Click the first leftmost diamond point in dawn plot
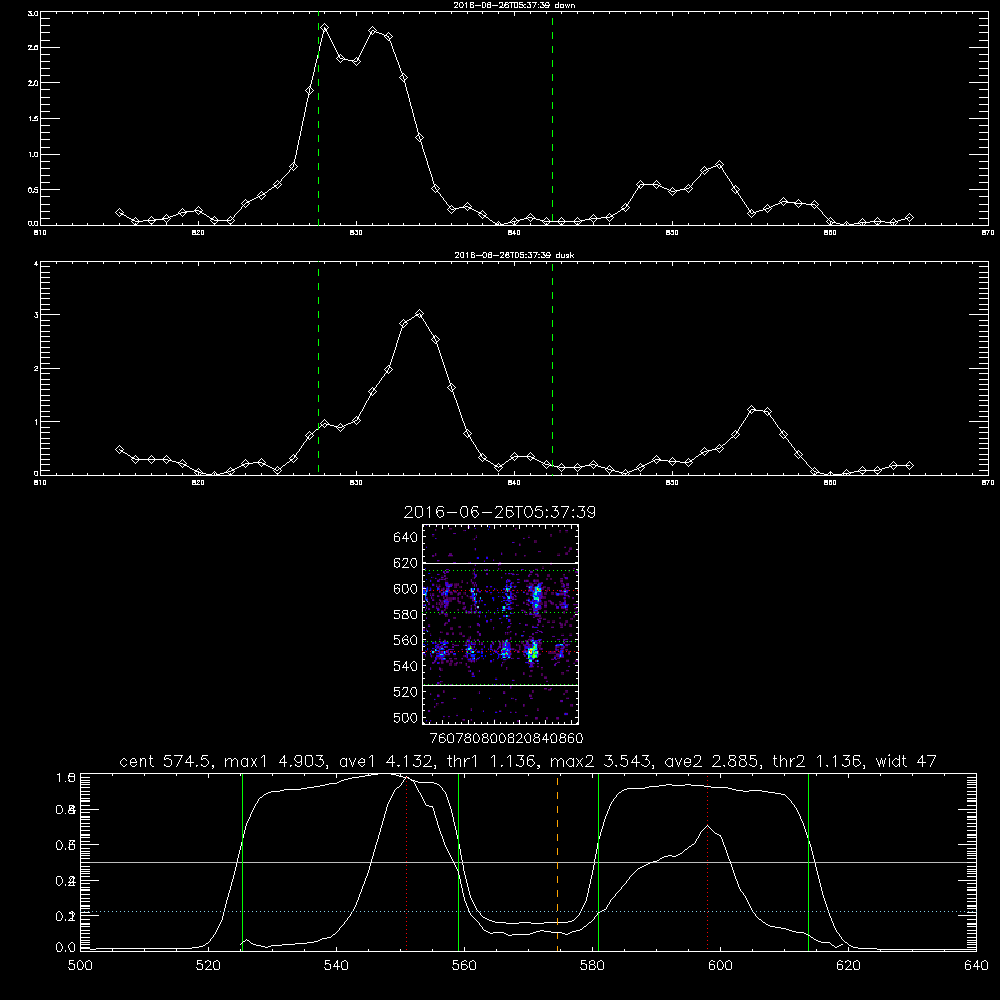The height and width of the screenshot is (1000, 1000). tap(119, 212)
